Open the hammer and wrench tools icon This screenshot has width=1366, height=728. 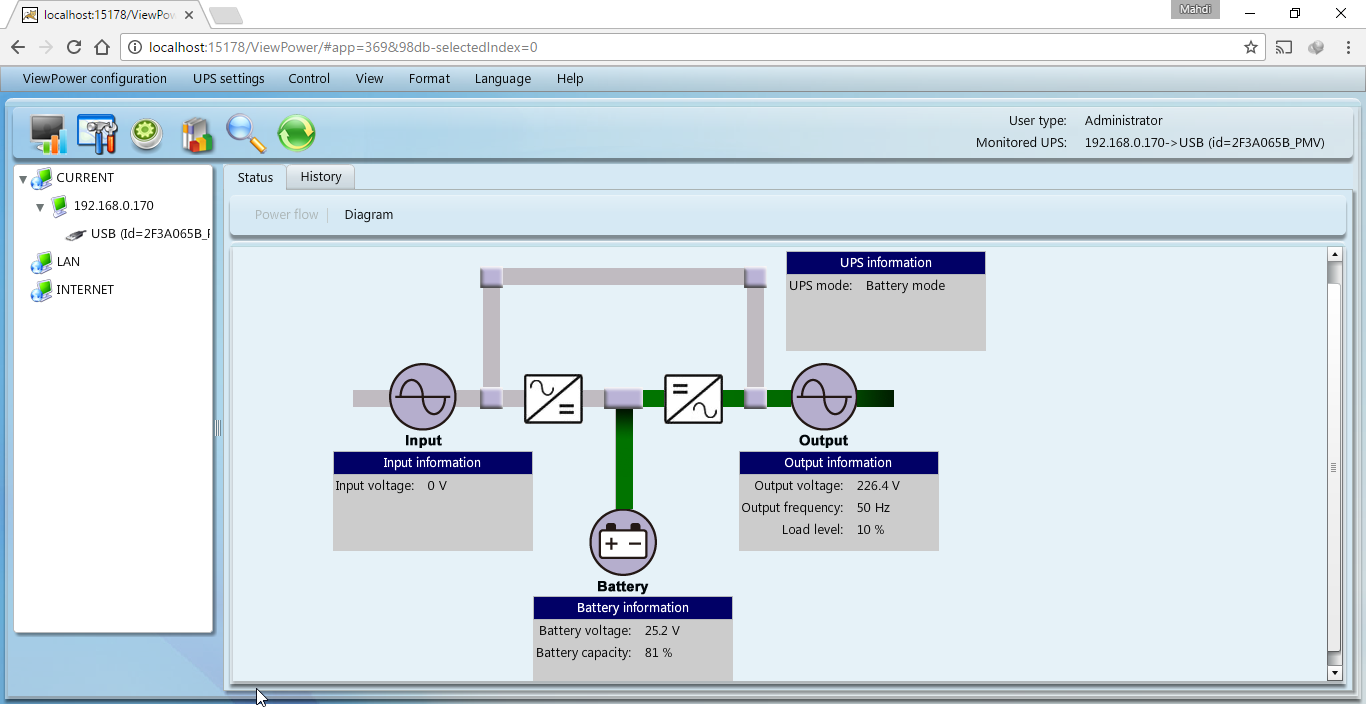coord(97,134)
